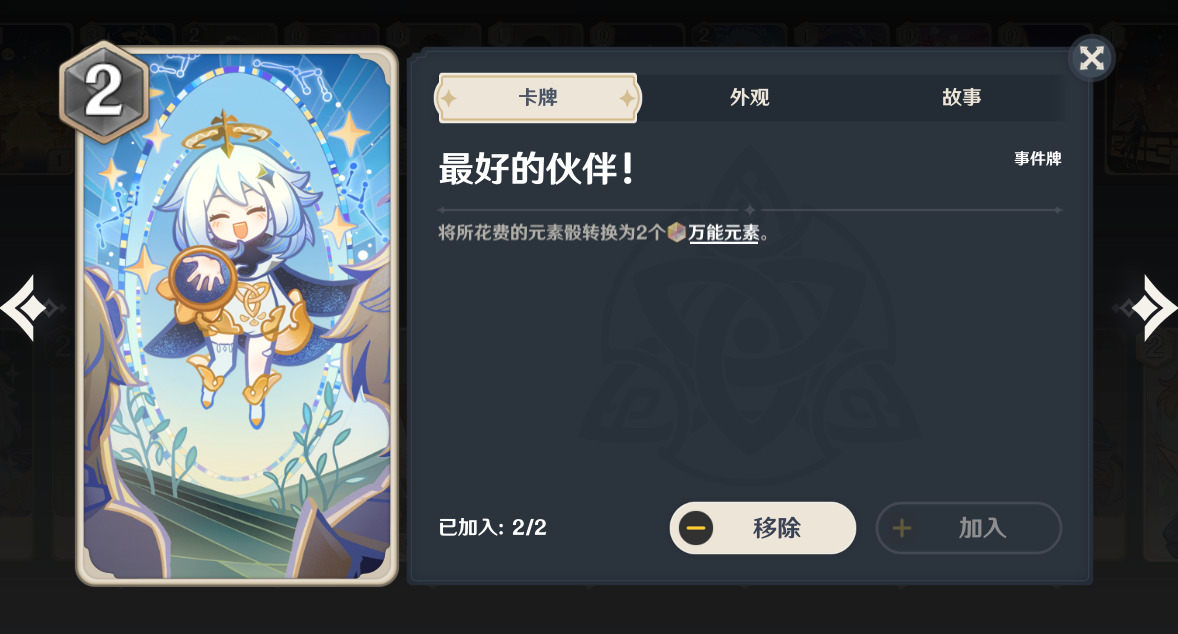This screenshot has width=1178, height=634.
Task: Click Paimon's golden crown halo on card
Action: (x=225, y=135)
